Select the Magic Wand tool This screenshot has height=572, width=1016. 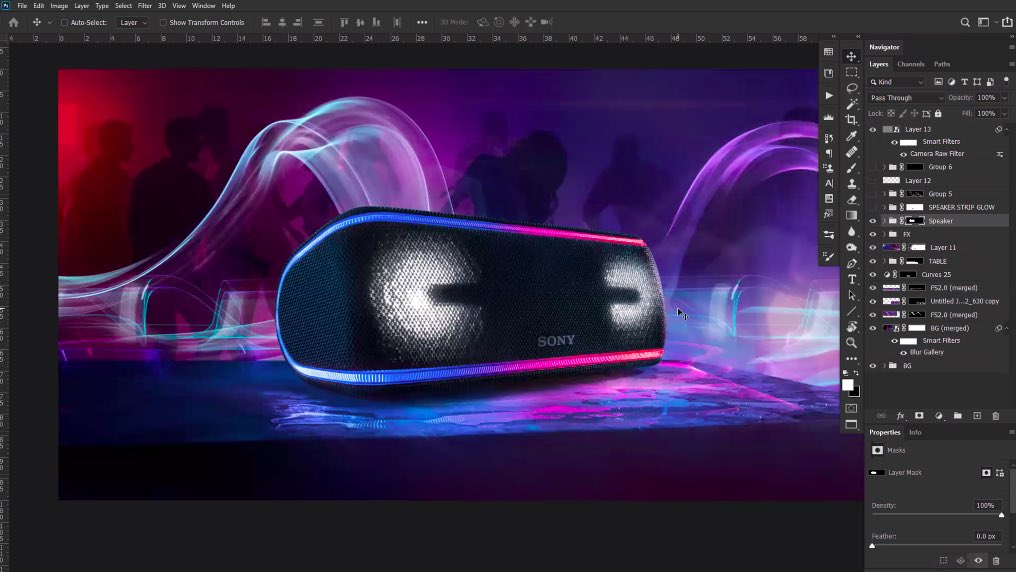point(851,104)
